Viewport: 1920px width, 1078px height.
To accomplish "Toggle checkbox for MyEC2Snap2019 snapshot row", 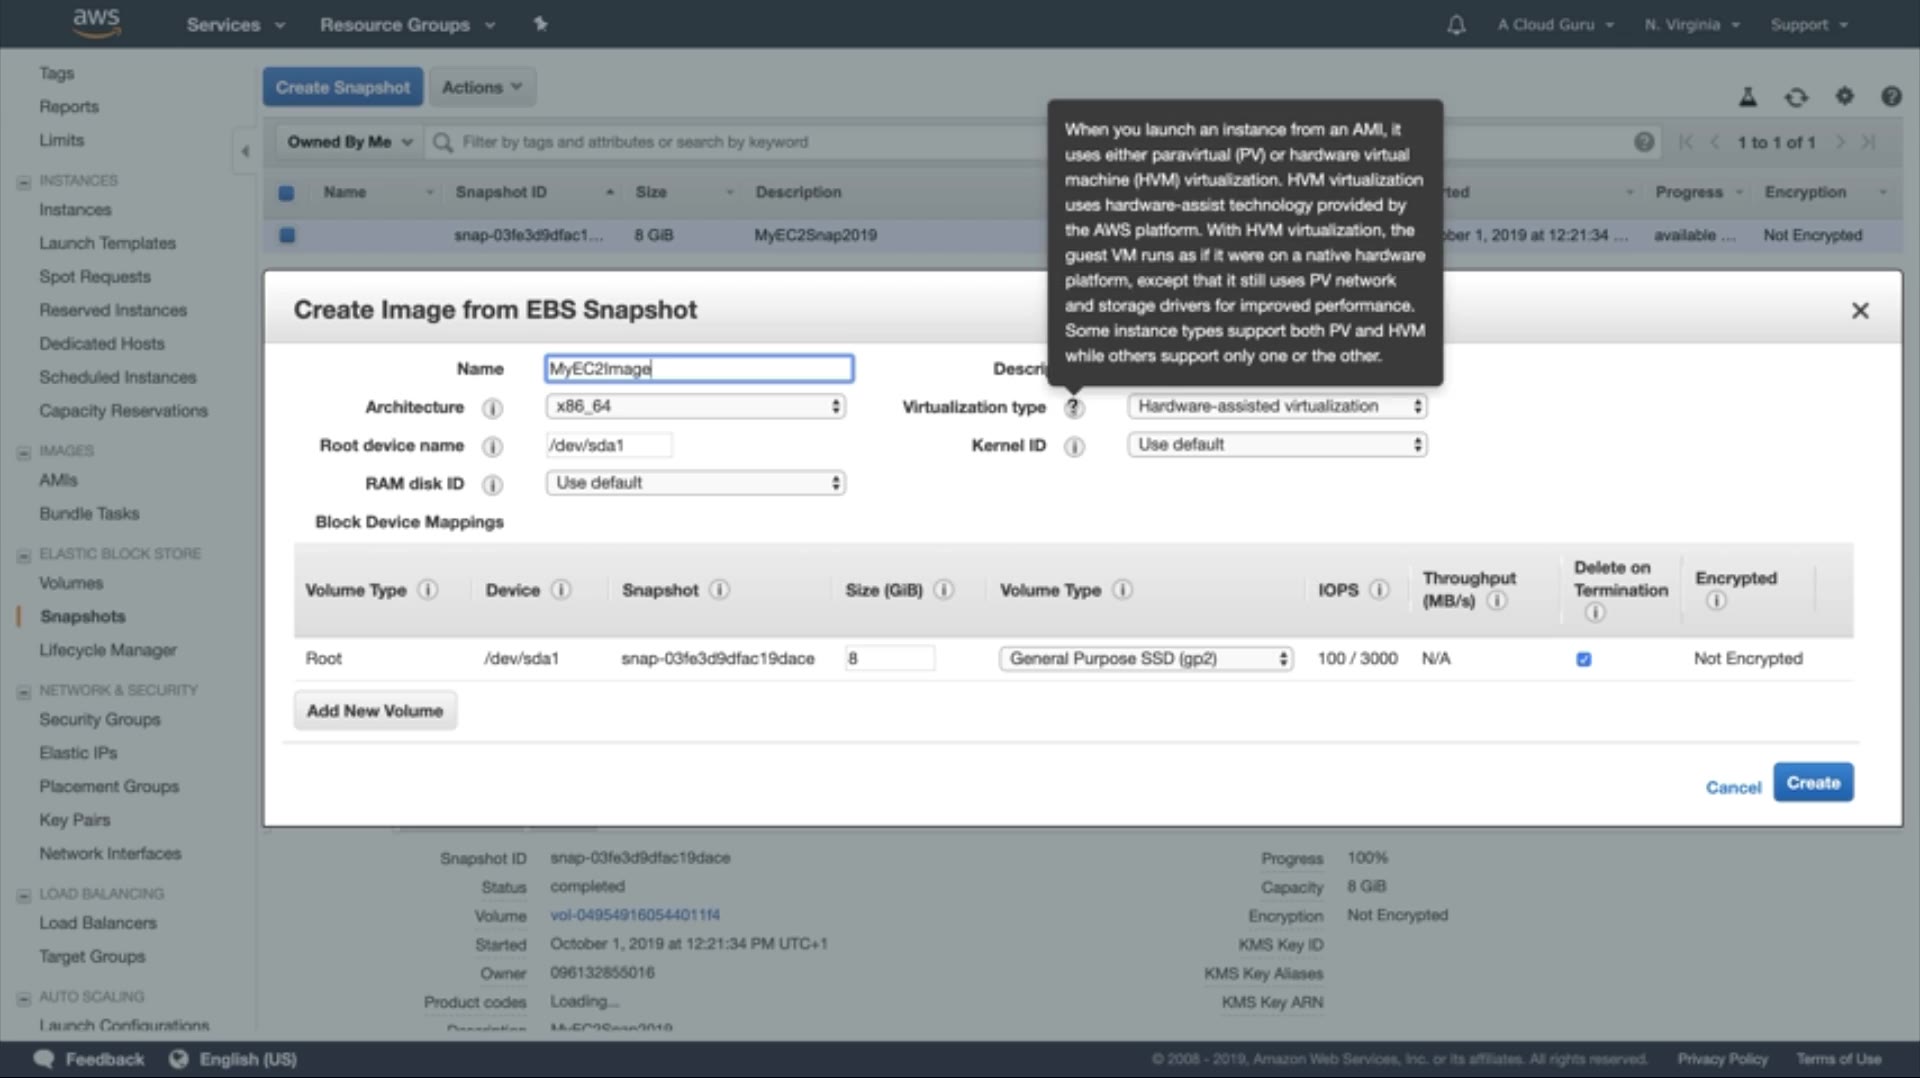I will point(287,235).
